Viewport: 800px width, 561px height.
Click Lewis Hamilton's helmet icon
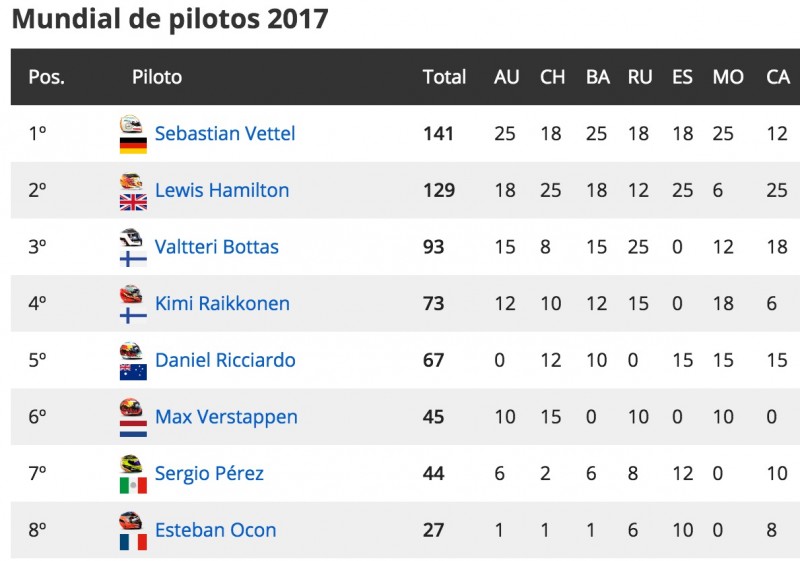click(131, 181)
